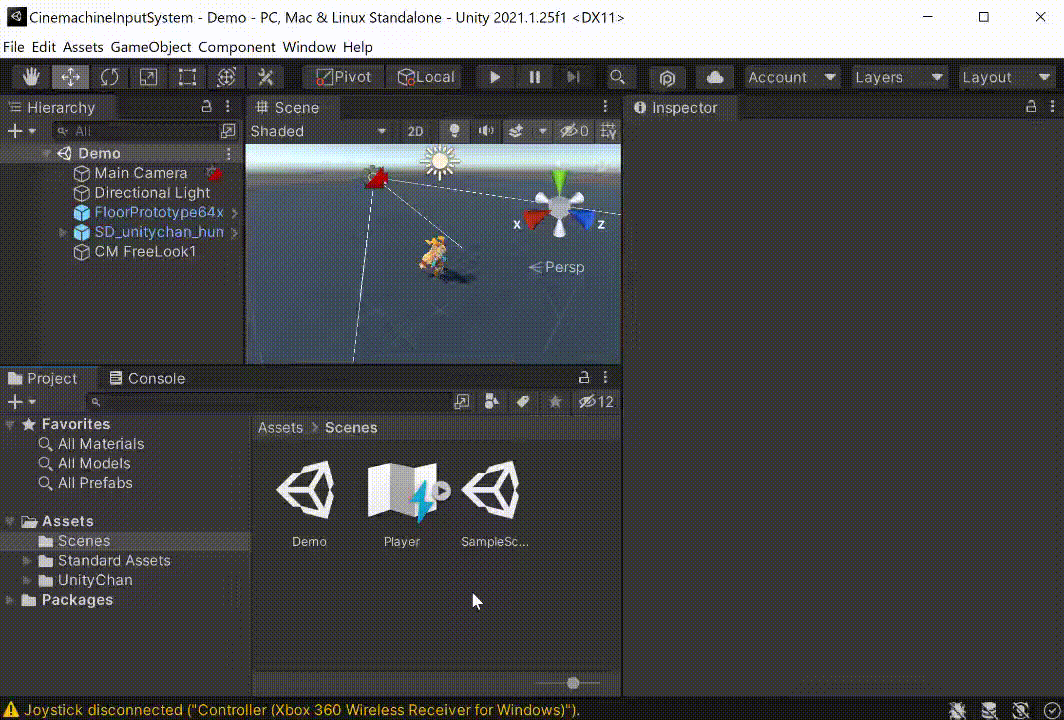Screen dimensions: 1064x720
Task: Focus the Hierarchy search field
Action: click(x=136, y=131)
